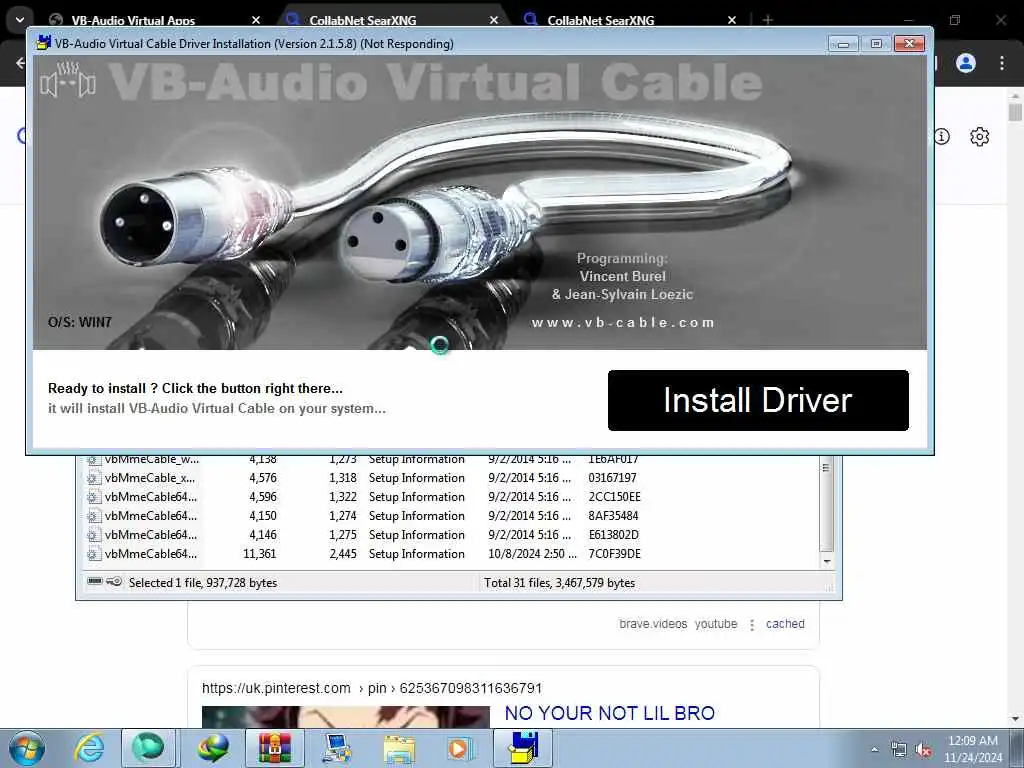Switch to the WinRAR taskbar window

pos(274,748)
